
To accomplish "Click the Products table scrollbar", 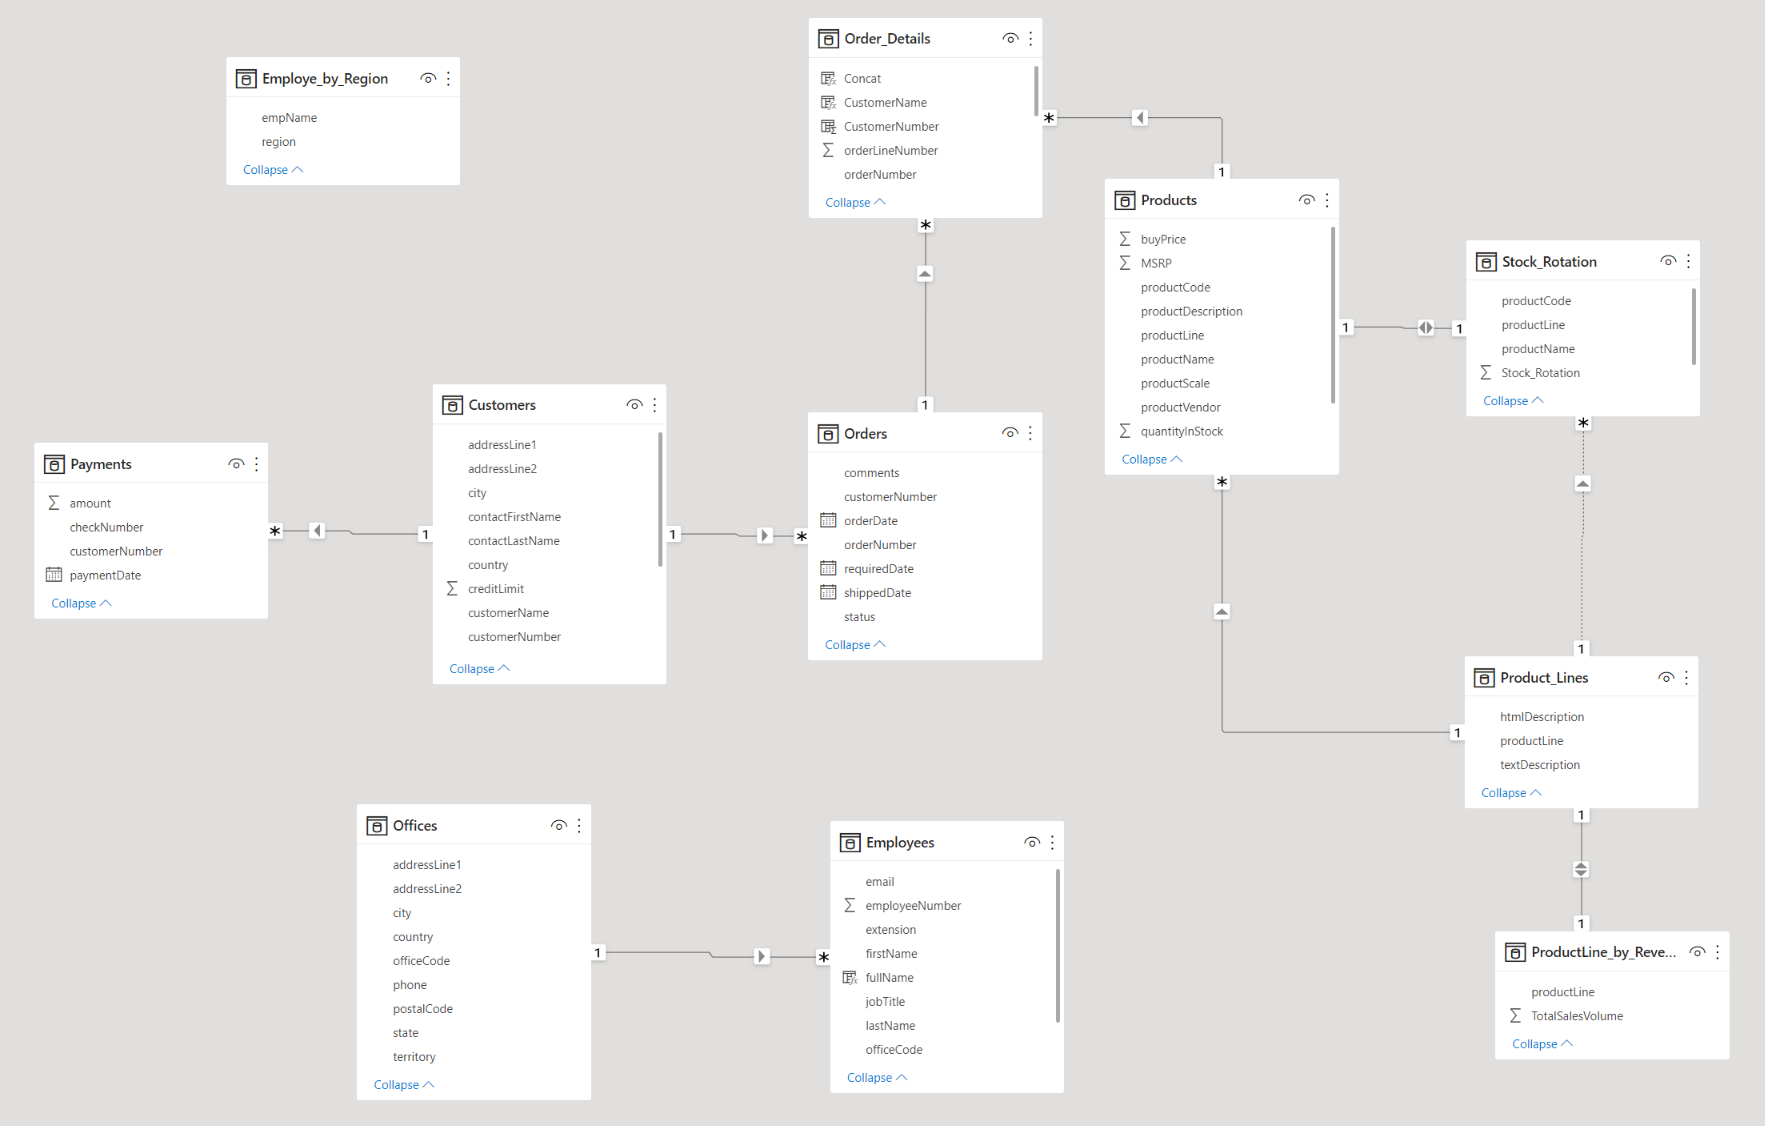I will click(1333, 315).
